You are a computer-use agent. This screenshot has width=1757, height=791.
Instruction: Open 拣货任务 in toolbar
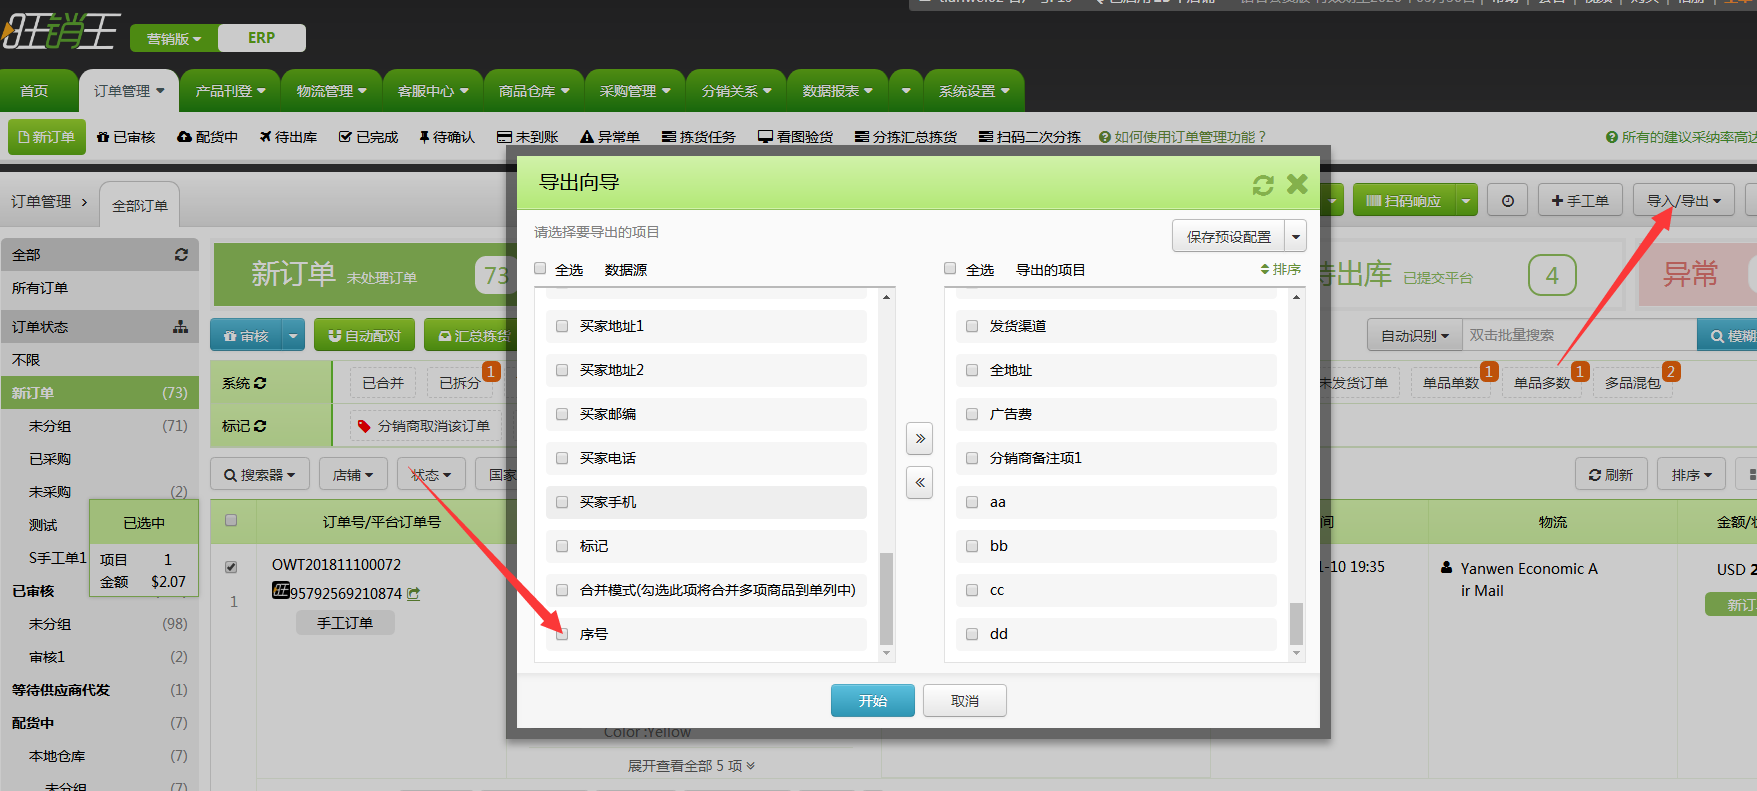(699, 137)
